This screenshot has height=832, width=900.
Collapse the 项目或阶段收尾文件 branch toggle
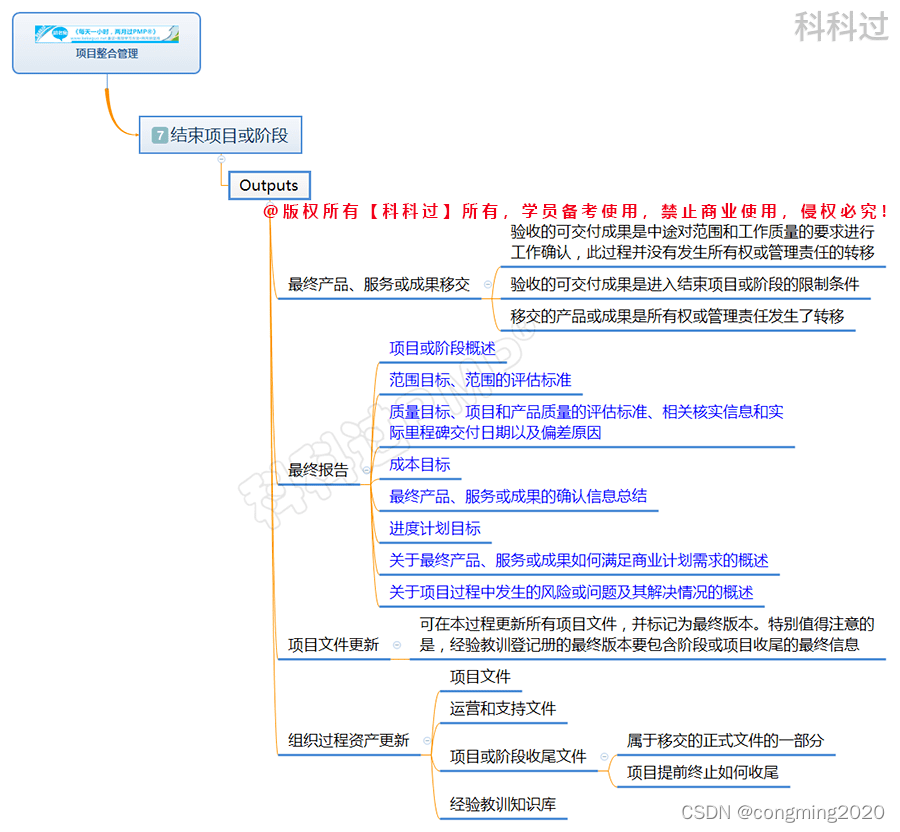[604, 756]
